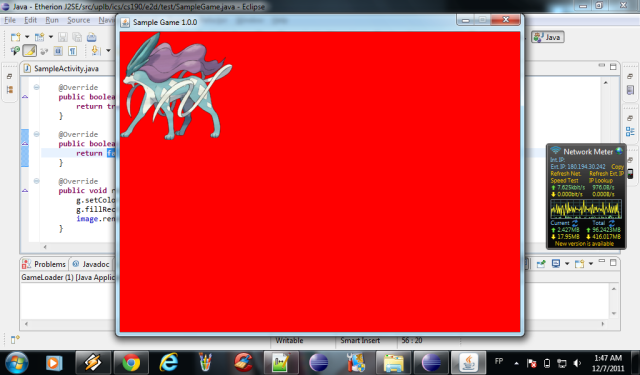The height and width of the screenshot is (375, 640).
Task: Toggle Mark Occurrences highlighter button
Action: tap(29, 51)
